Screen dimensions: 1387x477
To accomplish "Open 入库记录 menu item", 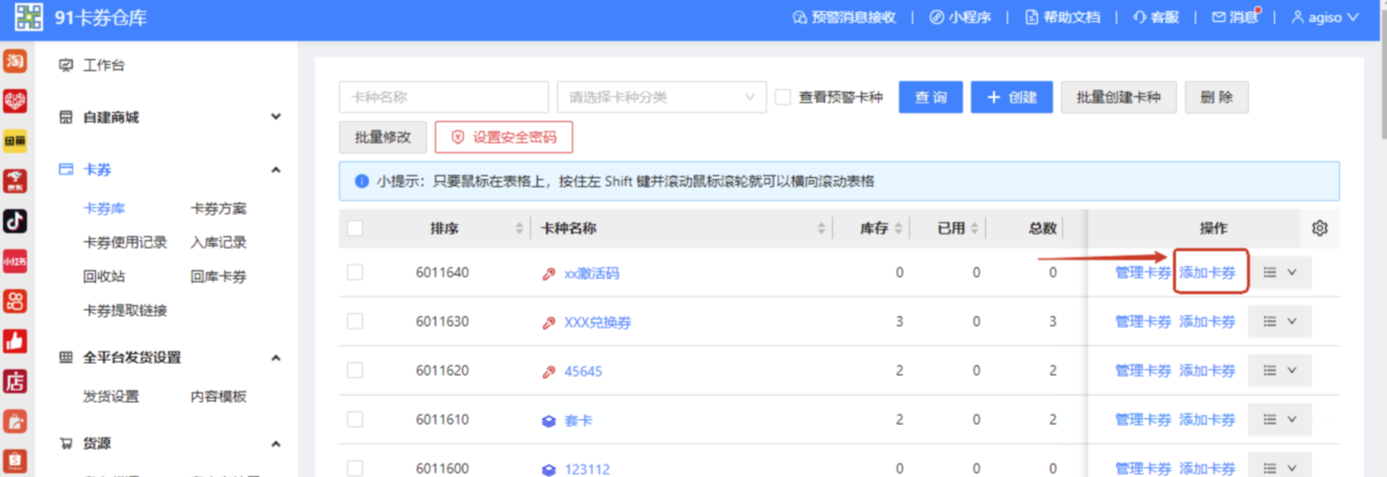I will point(218,242).
